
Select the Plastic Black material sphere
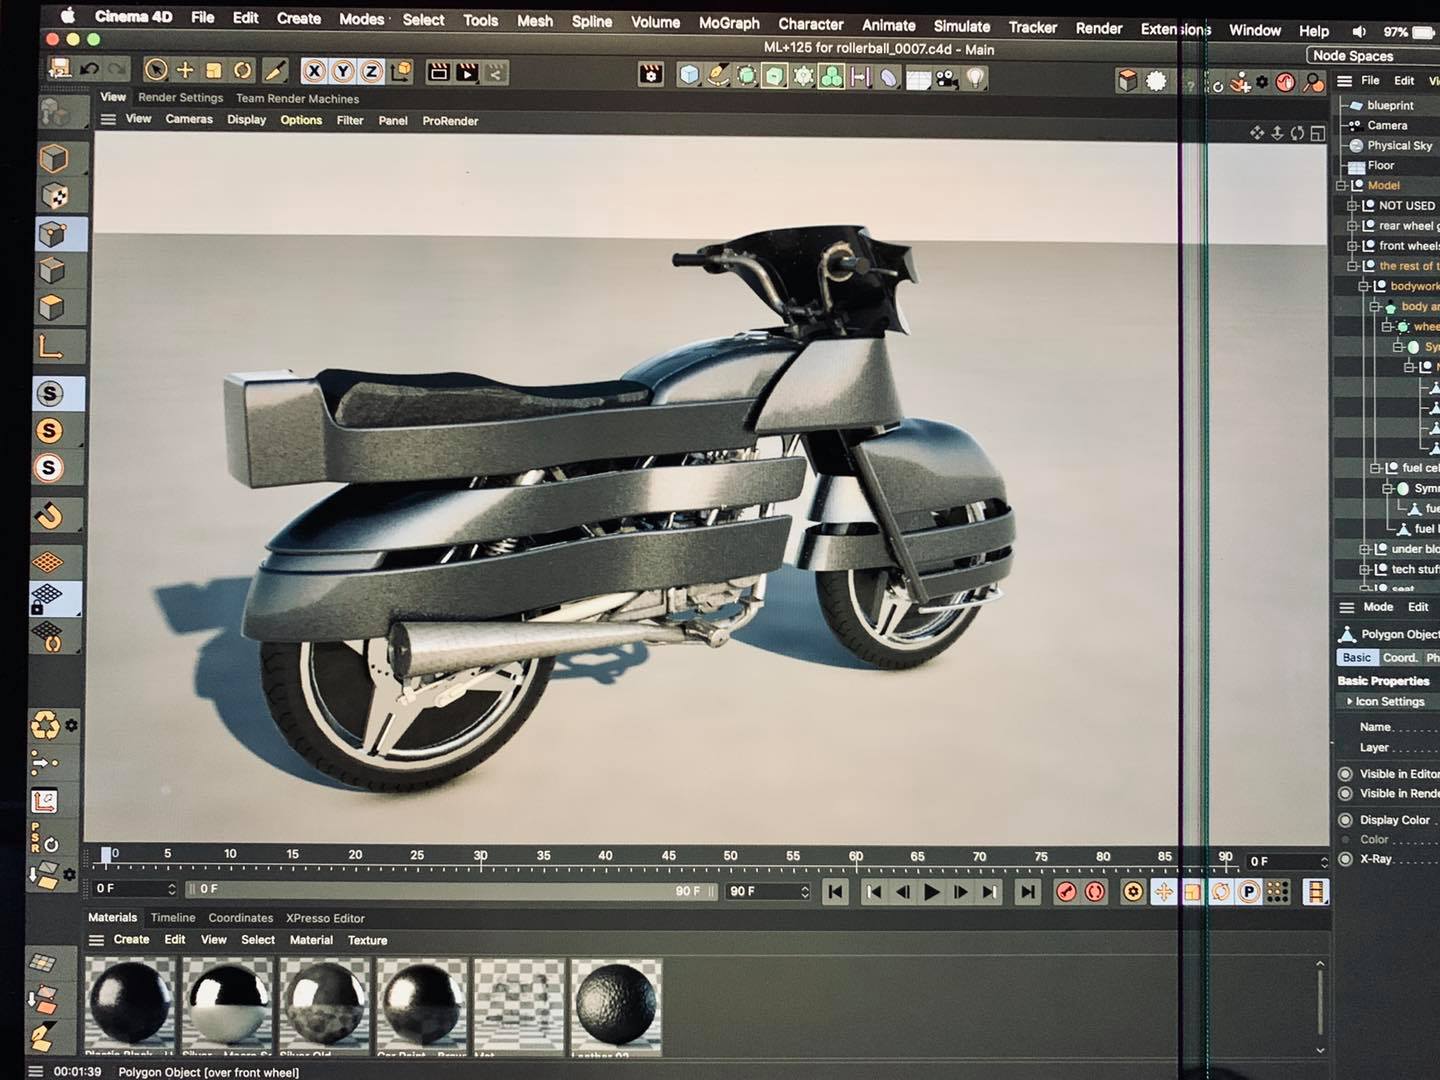coord(130,1005)
